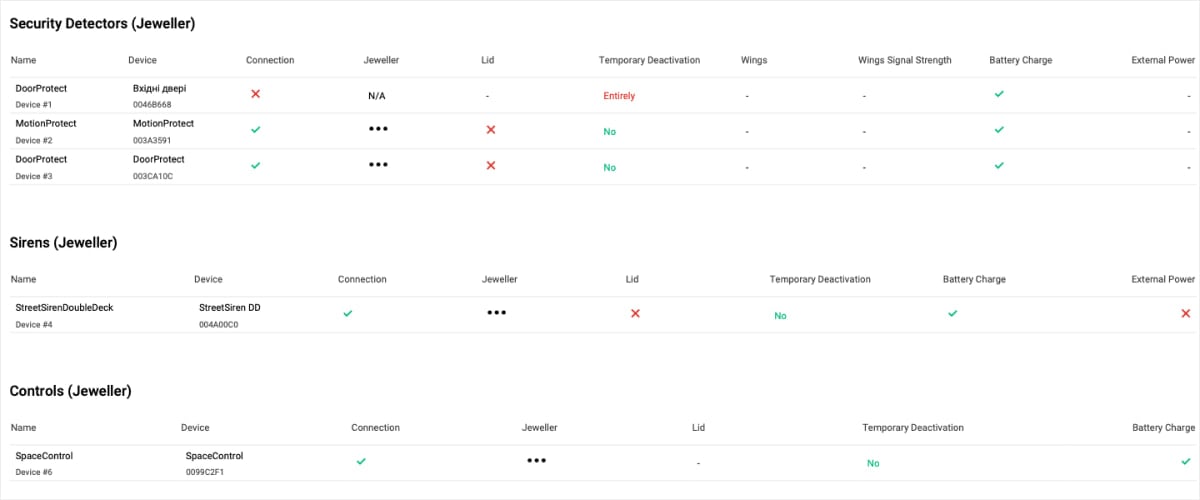Select device ID 004A00C0 in Sirens
This screenshot has height=500, width=1200.
218,325
